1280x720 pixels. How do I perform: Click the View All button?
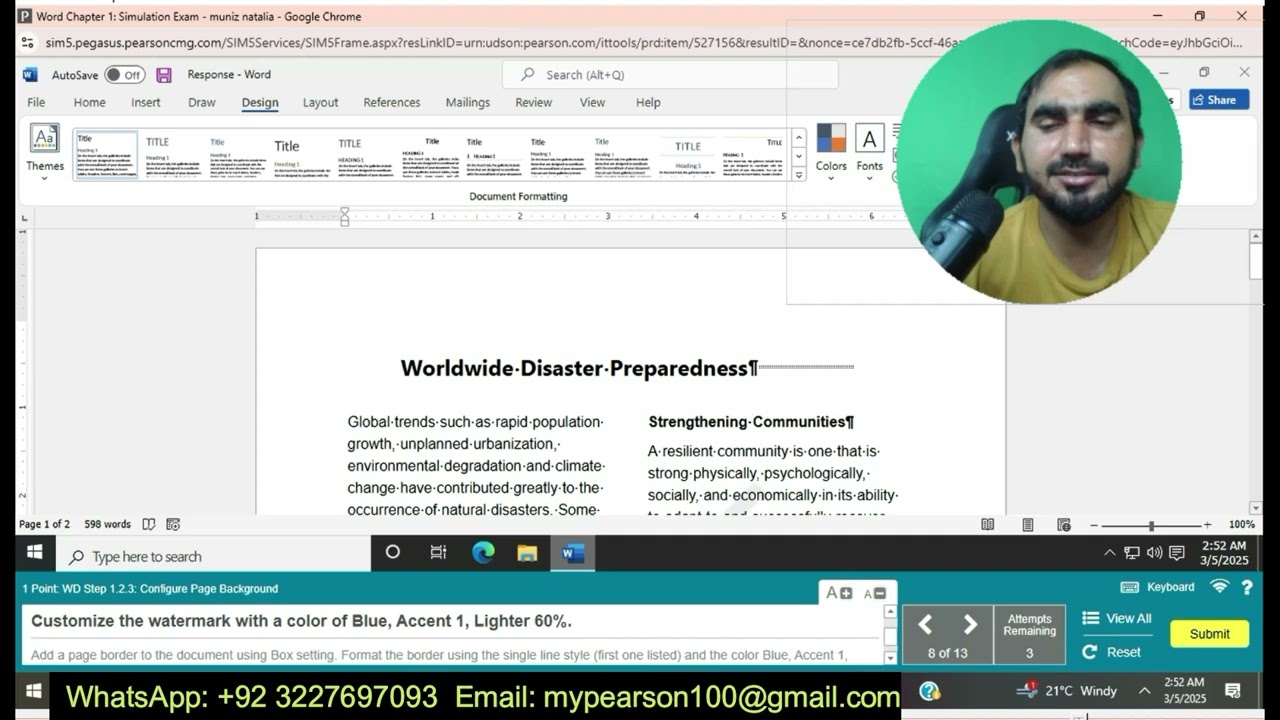click(x=1116, y=618)
